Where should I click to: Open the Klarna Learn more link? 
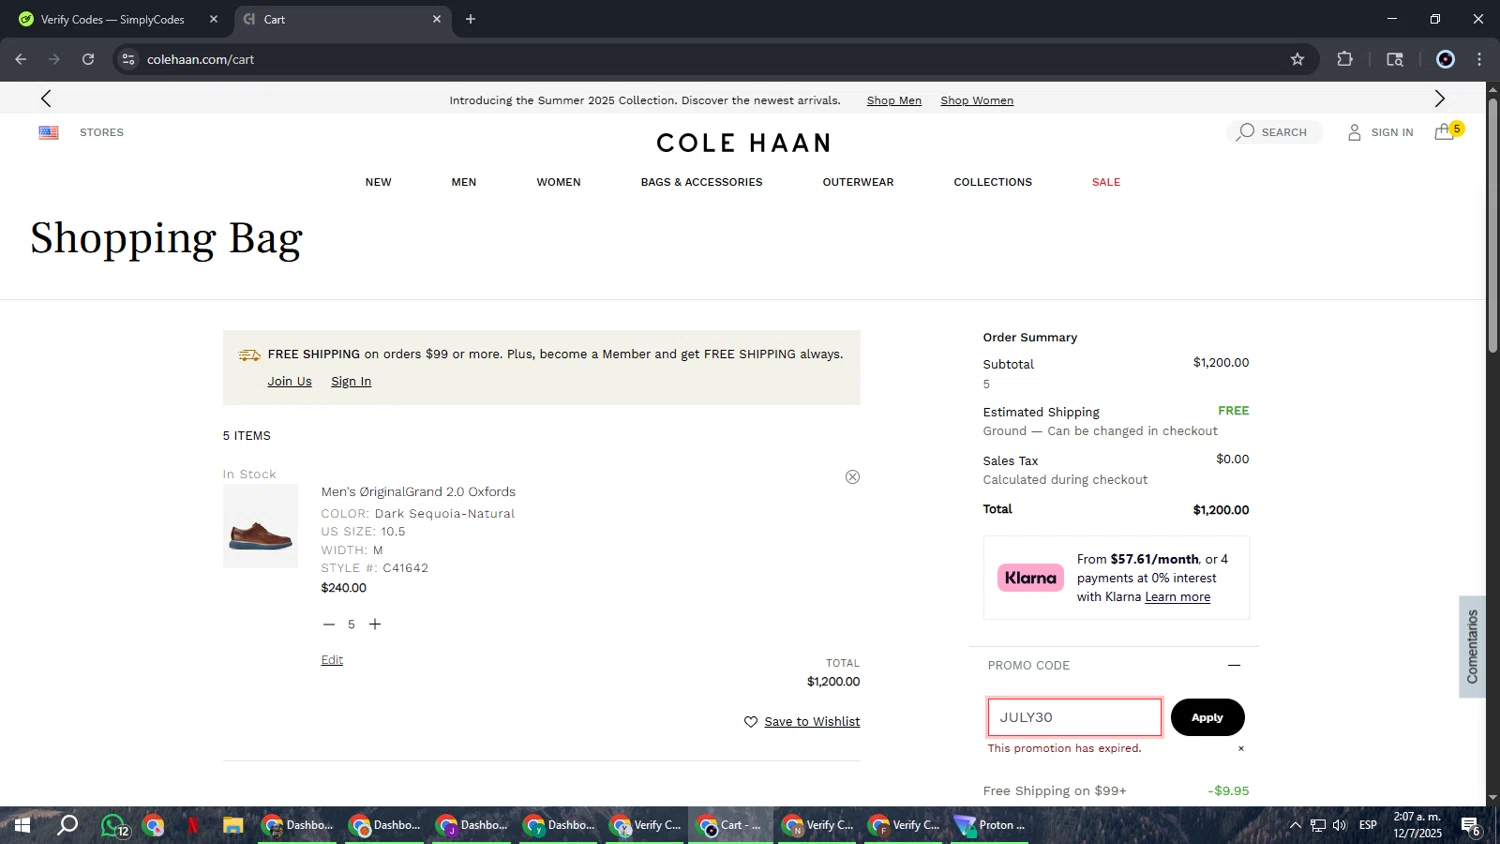1177,597
